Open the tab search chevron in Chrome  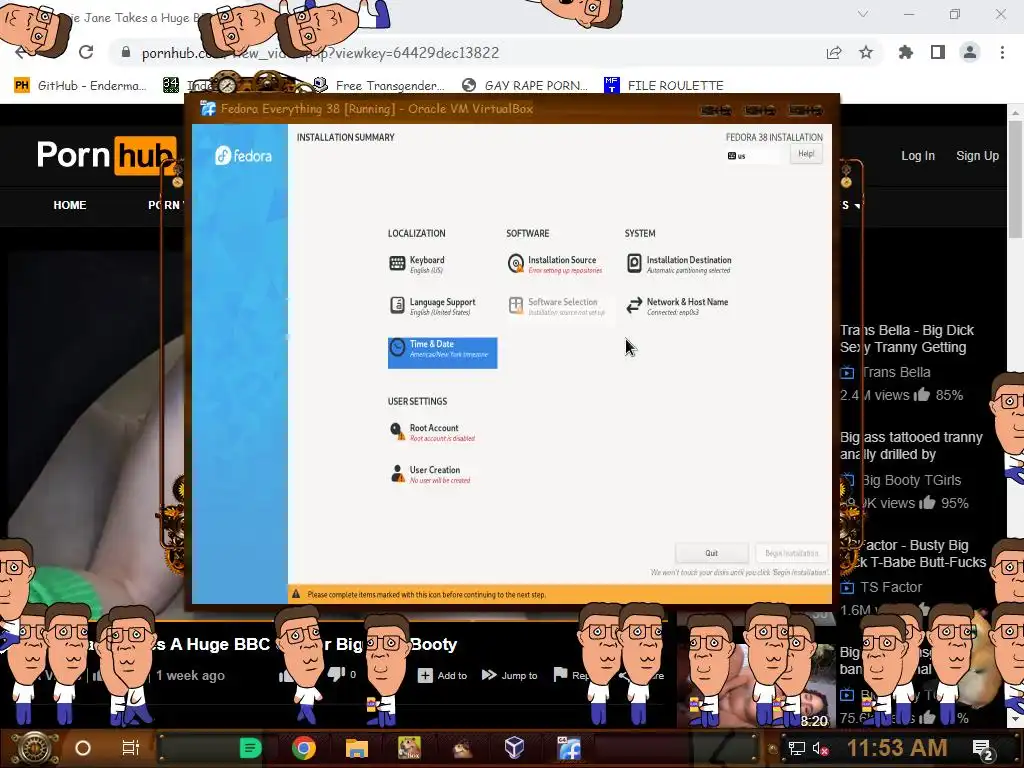pos(863,14)
